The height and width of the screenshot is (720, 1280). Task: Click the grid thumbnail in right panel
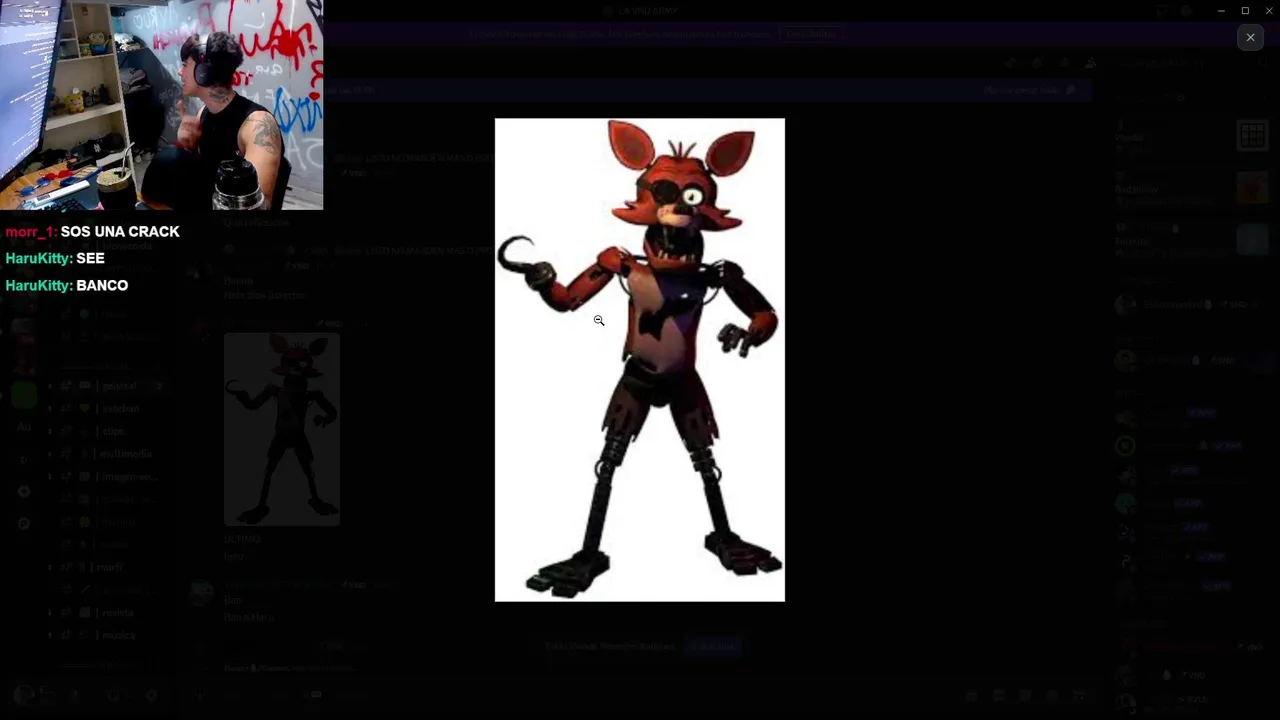point(1252,136)
